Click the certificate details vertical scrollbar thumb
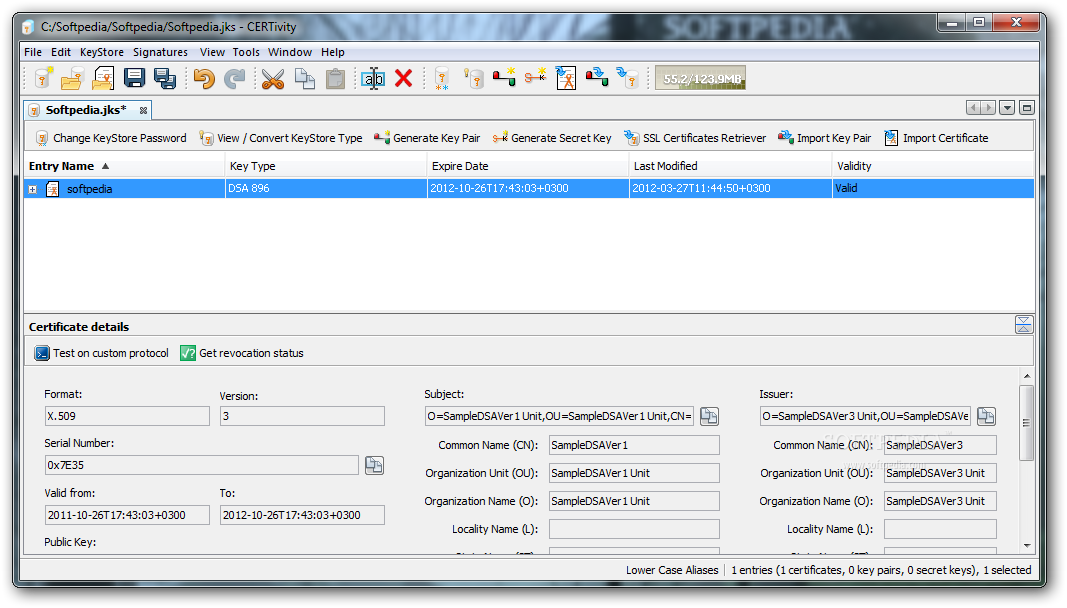Screen dimensions: 1067x608 [x=1026, y=423]
